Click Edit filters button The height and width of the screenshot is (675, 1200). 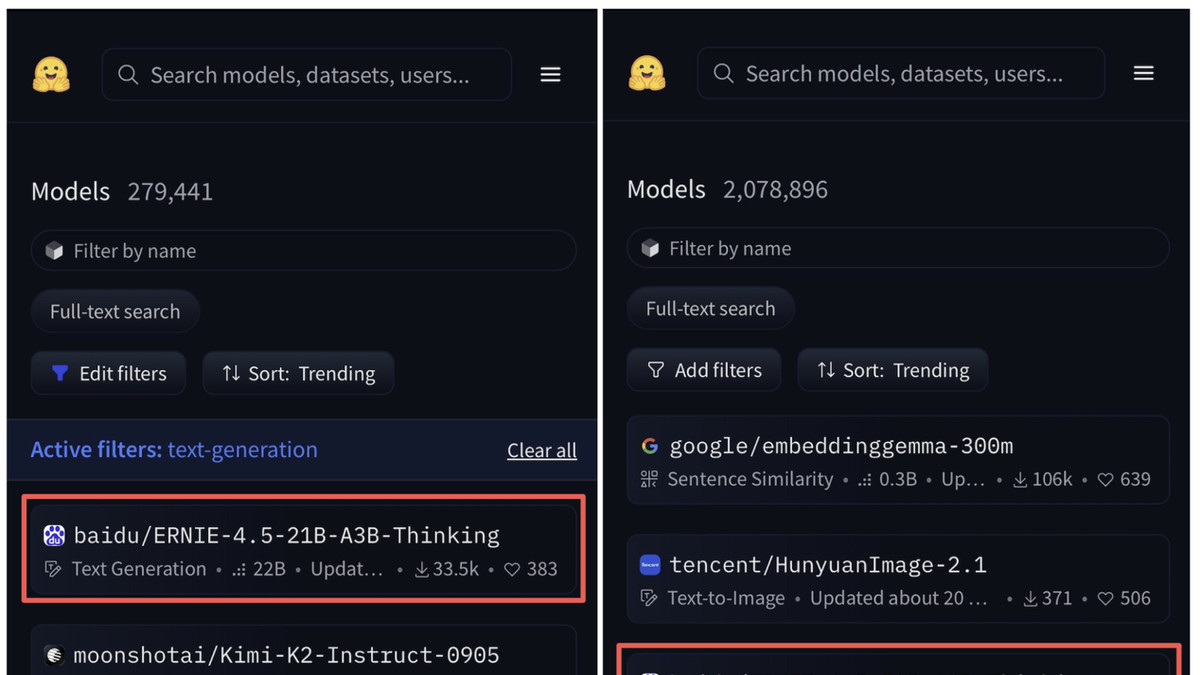[108, 373]
